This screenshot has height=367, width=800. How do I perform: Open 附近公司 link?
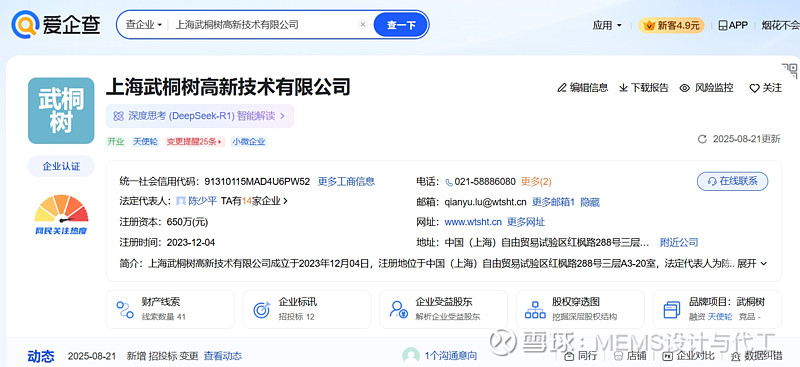[x=679, y=242]
